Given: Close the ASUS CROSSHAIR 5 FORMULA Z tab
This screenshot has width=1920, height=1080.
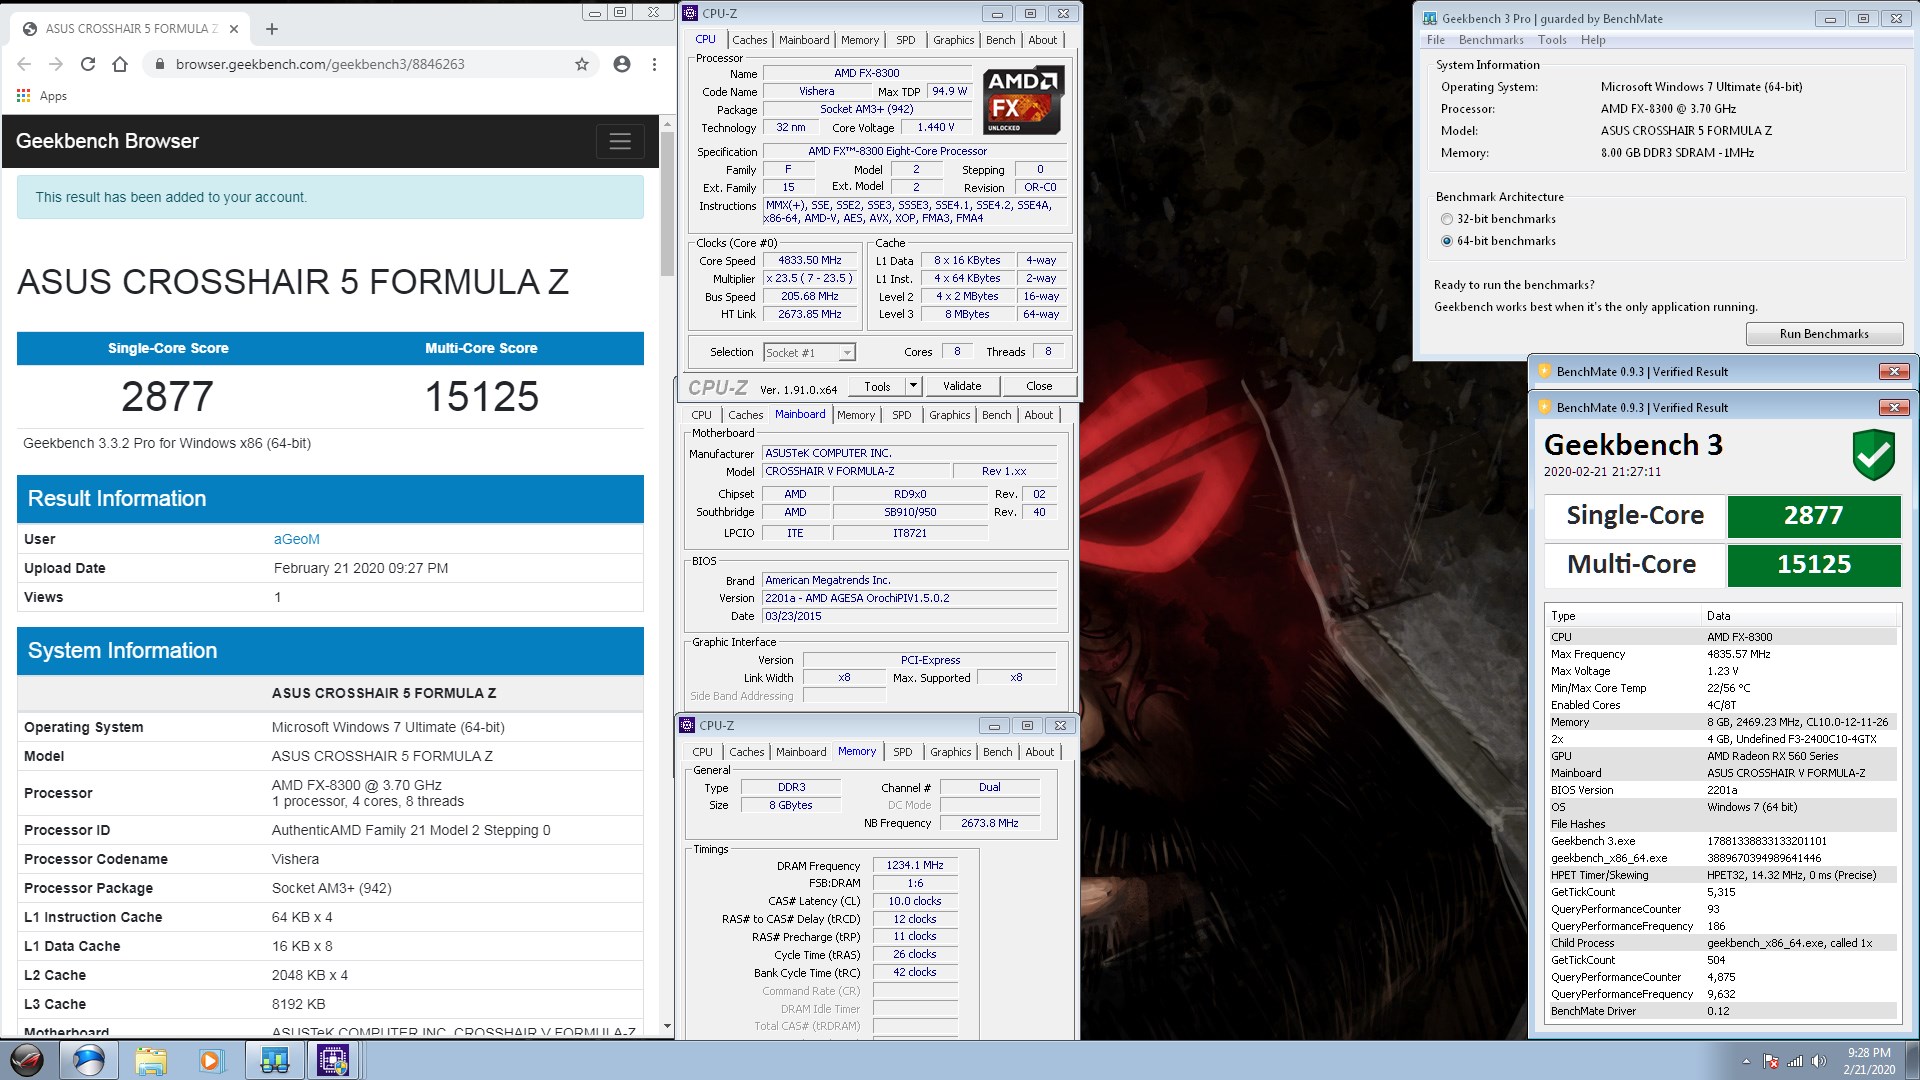Looking at the screenshot, I should [x=234, y=29].
